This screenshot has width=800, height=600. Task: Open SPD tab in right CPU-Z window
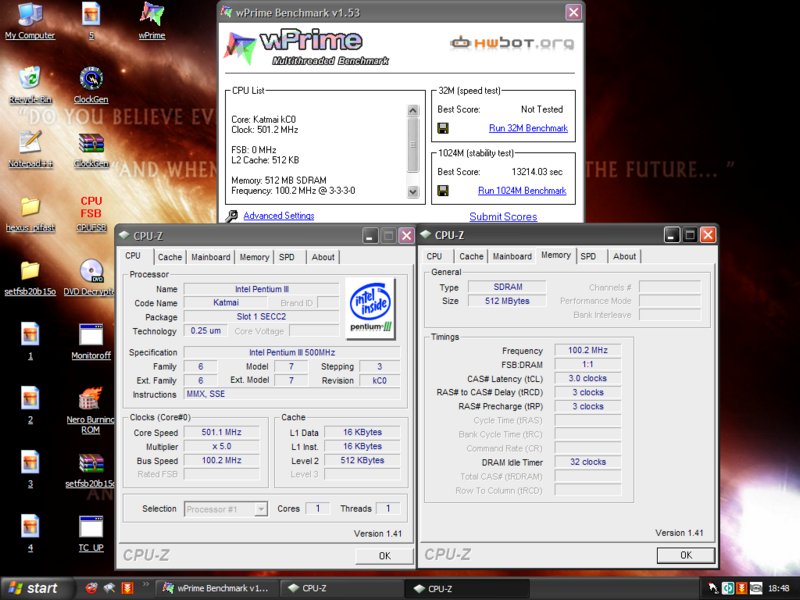click(x=588, y=256)
